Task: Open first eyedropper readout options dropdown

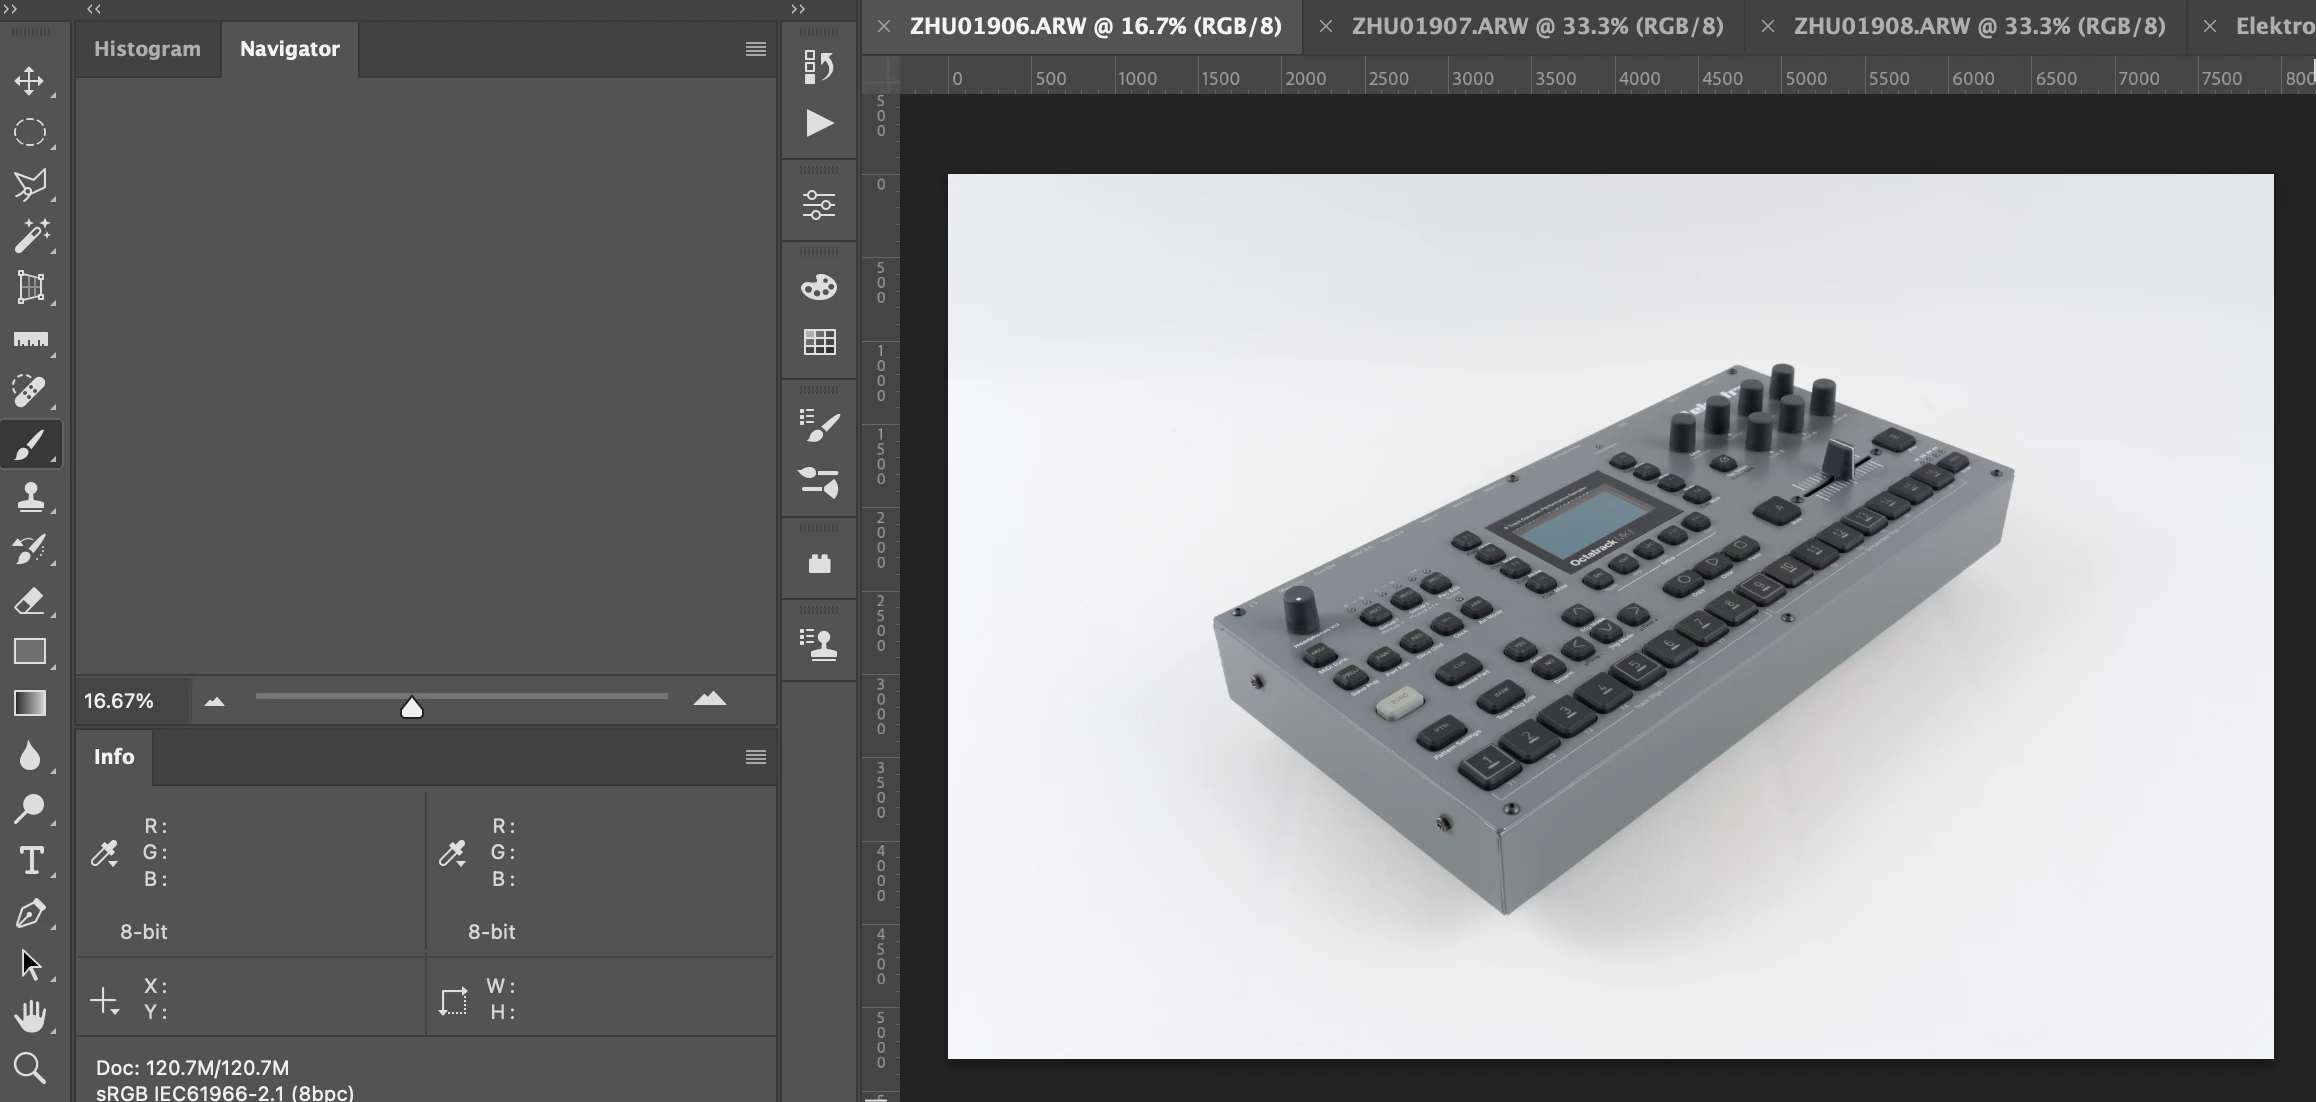Action: [x=105, y=854]
